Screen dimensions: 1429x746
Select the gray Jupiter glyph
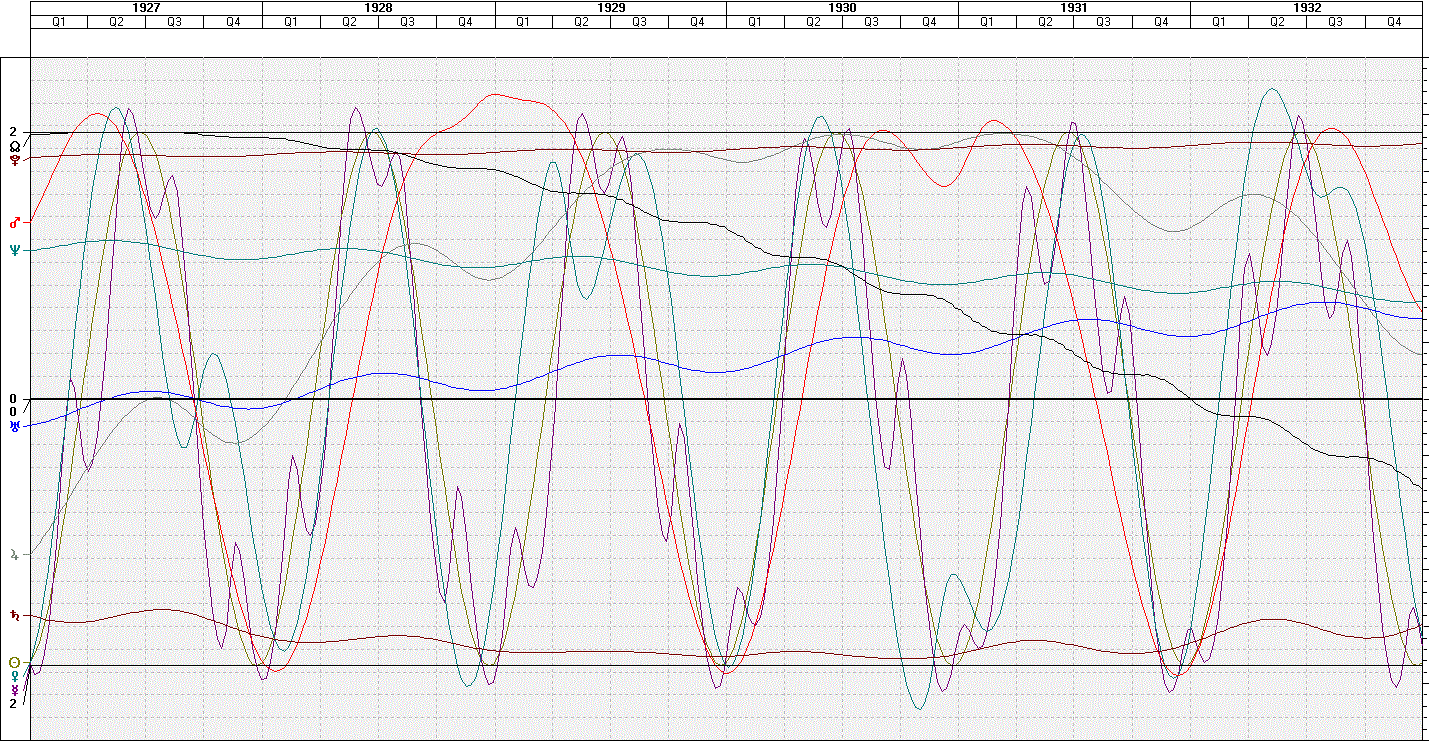(x=14, y=553)
